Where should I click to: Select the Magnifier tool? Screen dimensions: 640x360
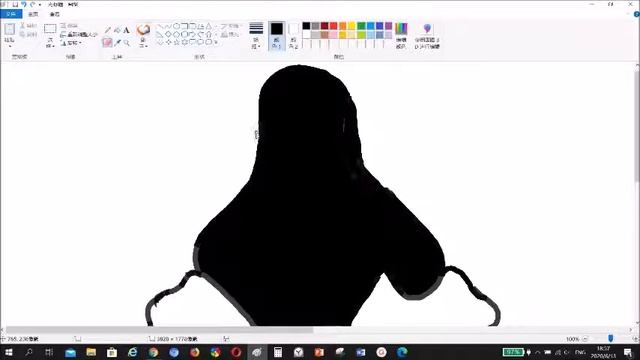point(127,42)
